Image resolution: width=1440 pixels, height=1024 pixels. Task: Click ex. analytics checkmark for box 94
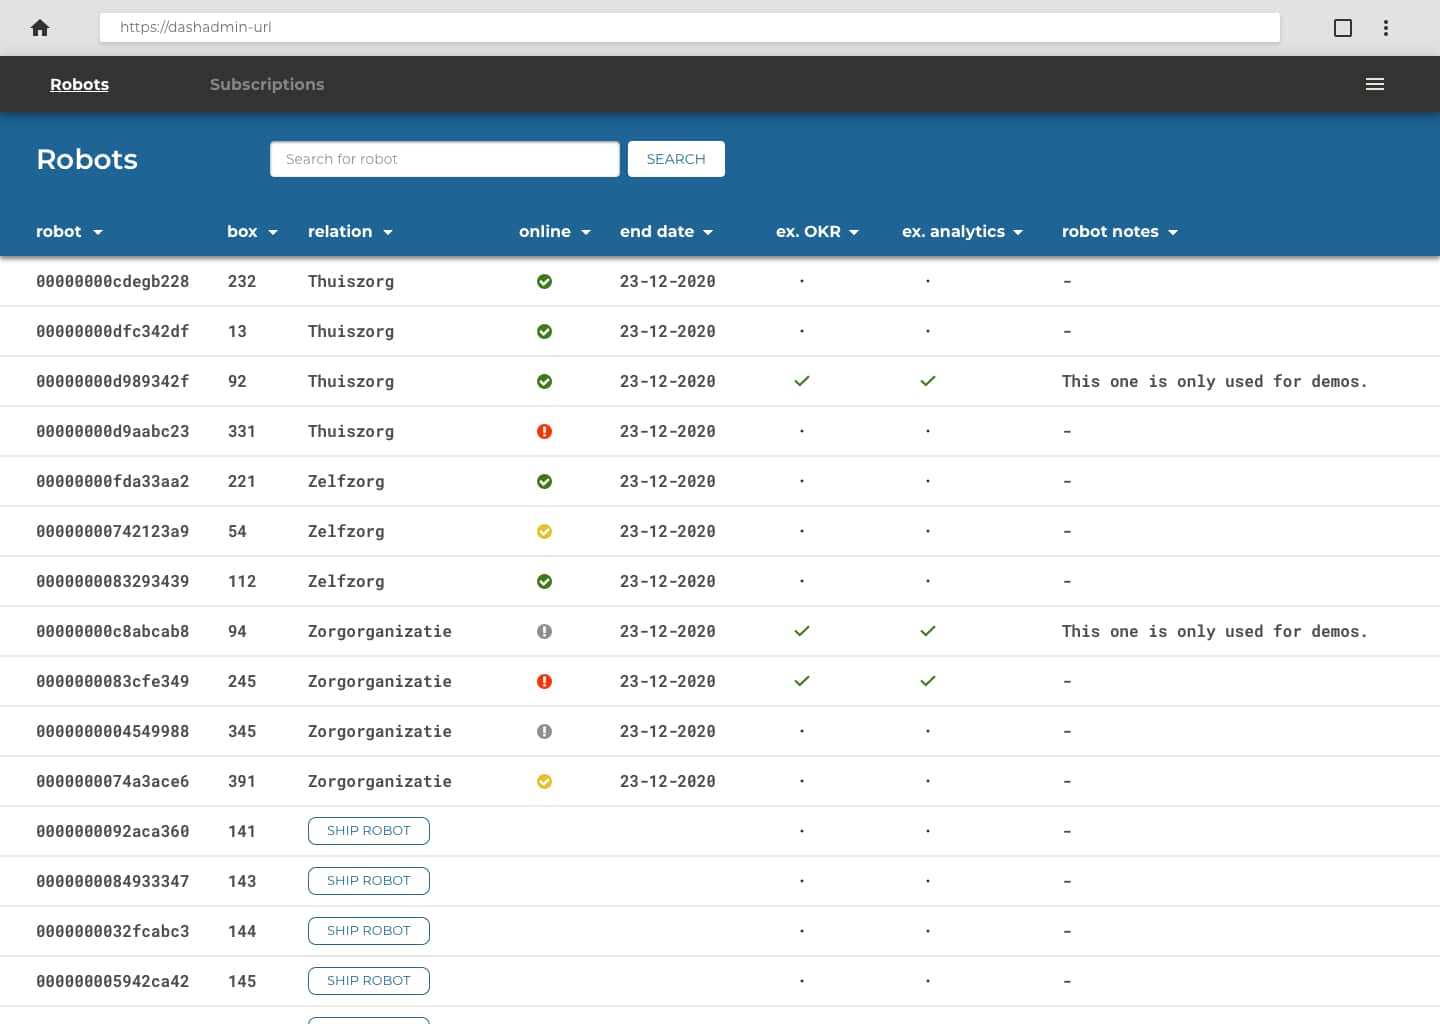(928, 631)
